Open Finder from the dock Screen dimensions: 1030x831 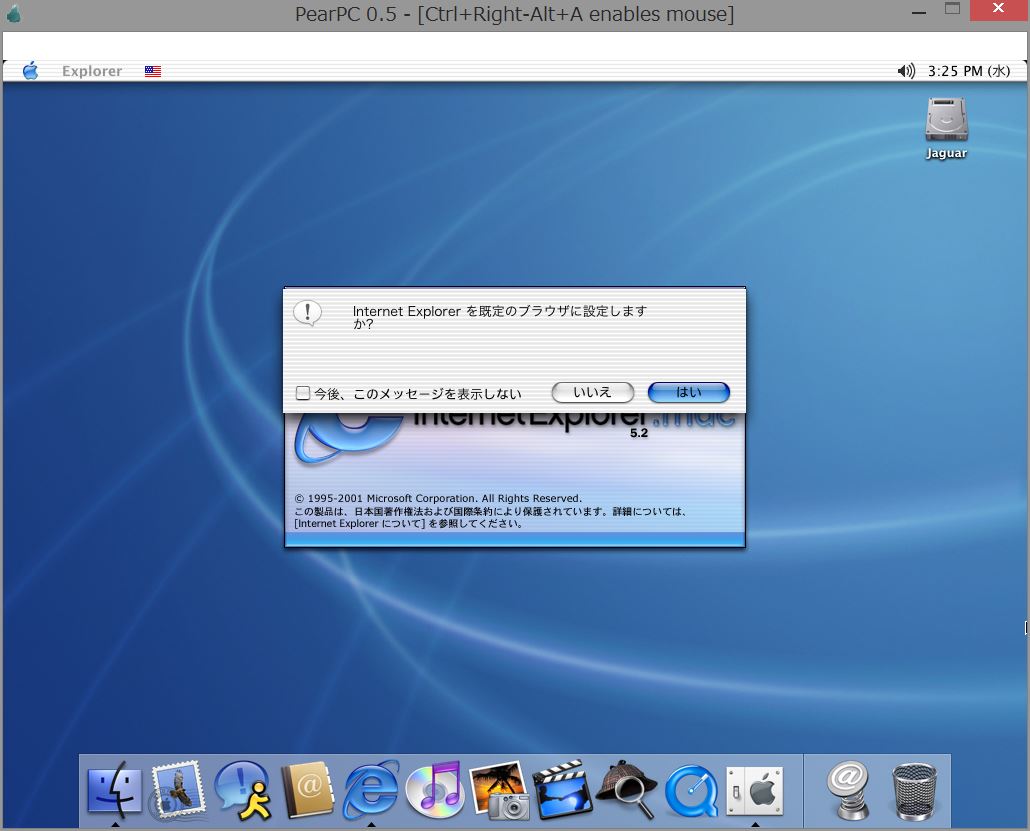[x=115, y=790]
